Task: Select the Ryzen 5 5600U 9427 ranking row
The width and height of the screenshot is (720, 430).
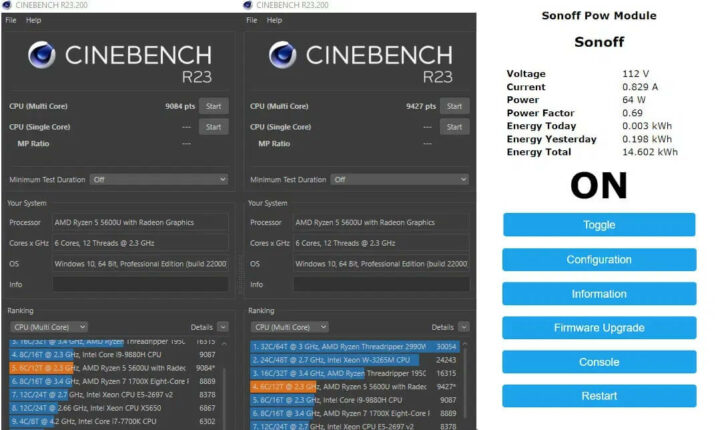Action: [x=354, y=386]
